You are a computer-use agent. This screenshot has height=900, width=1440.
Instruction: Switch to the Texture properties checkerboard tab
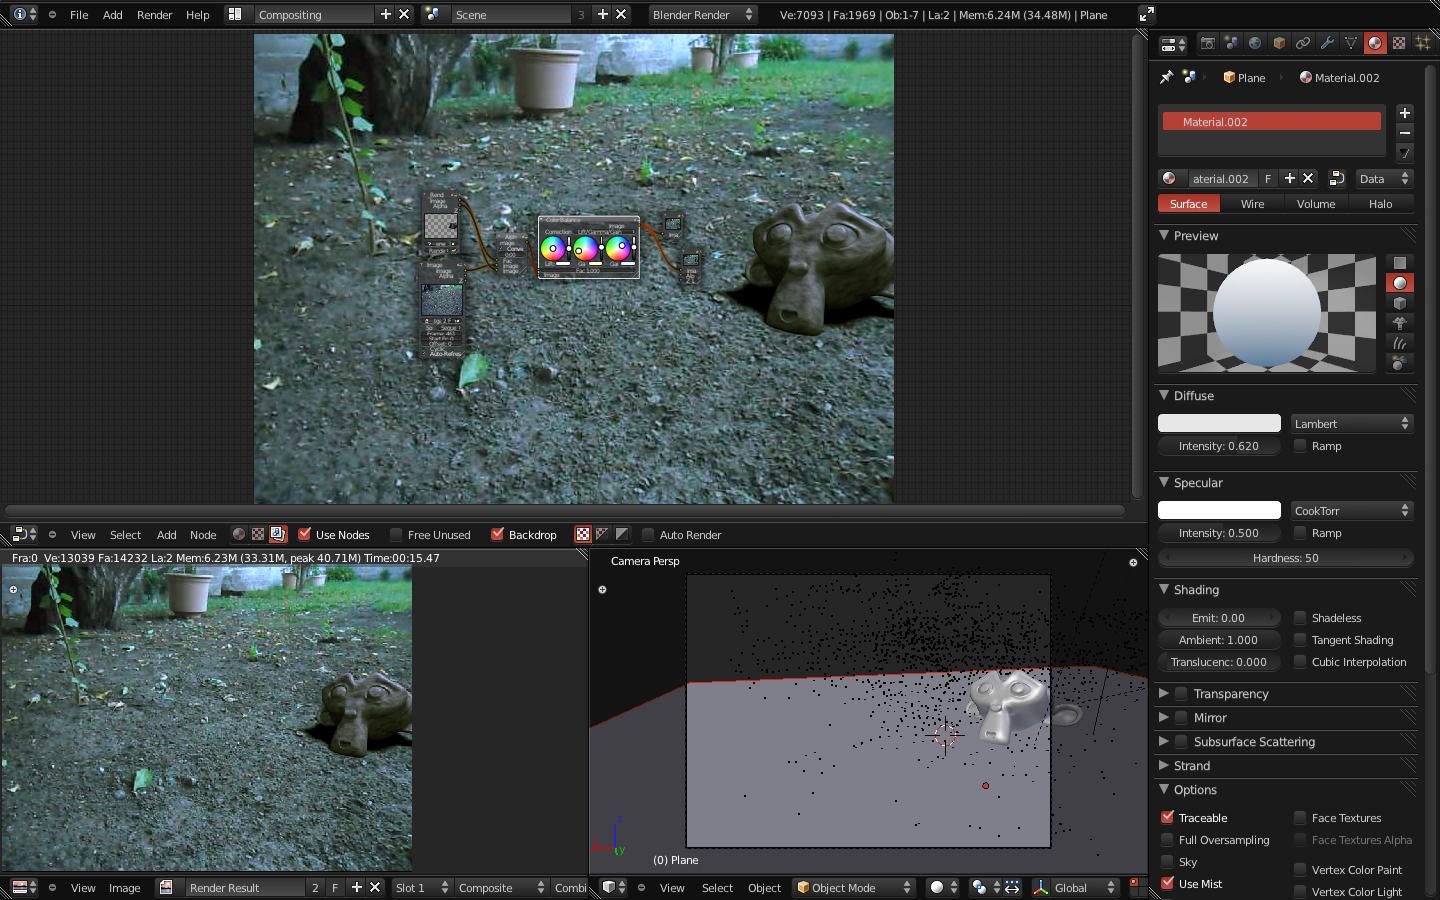click(1399, 43)
